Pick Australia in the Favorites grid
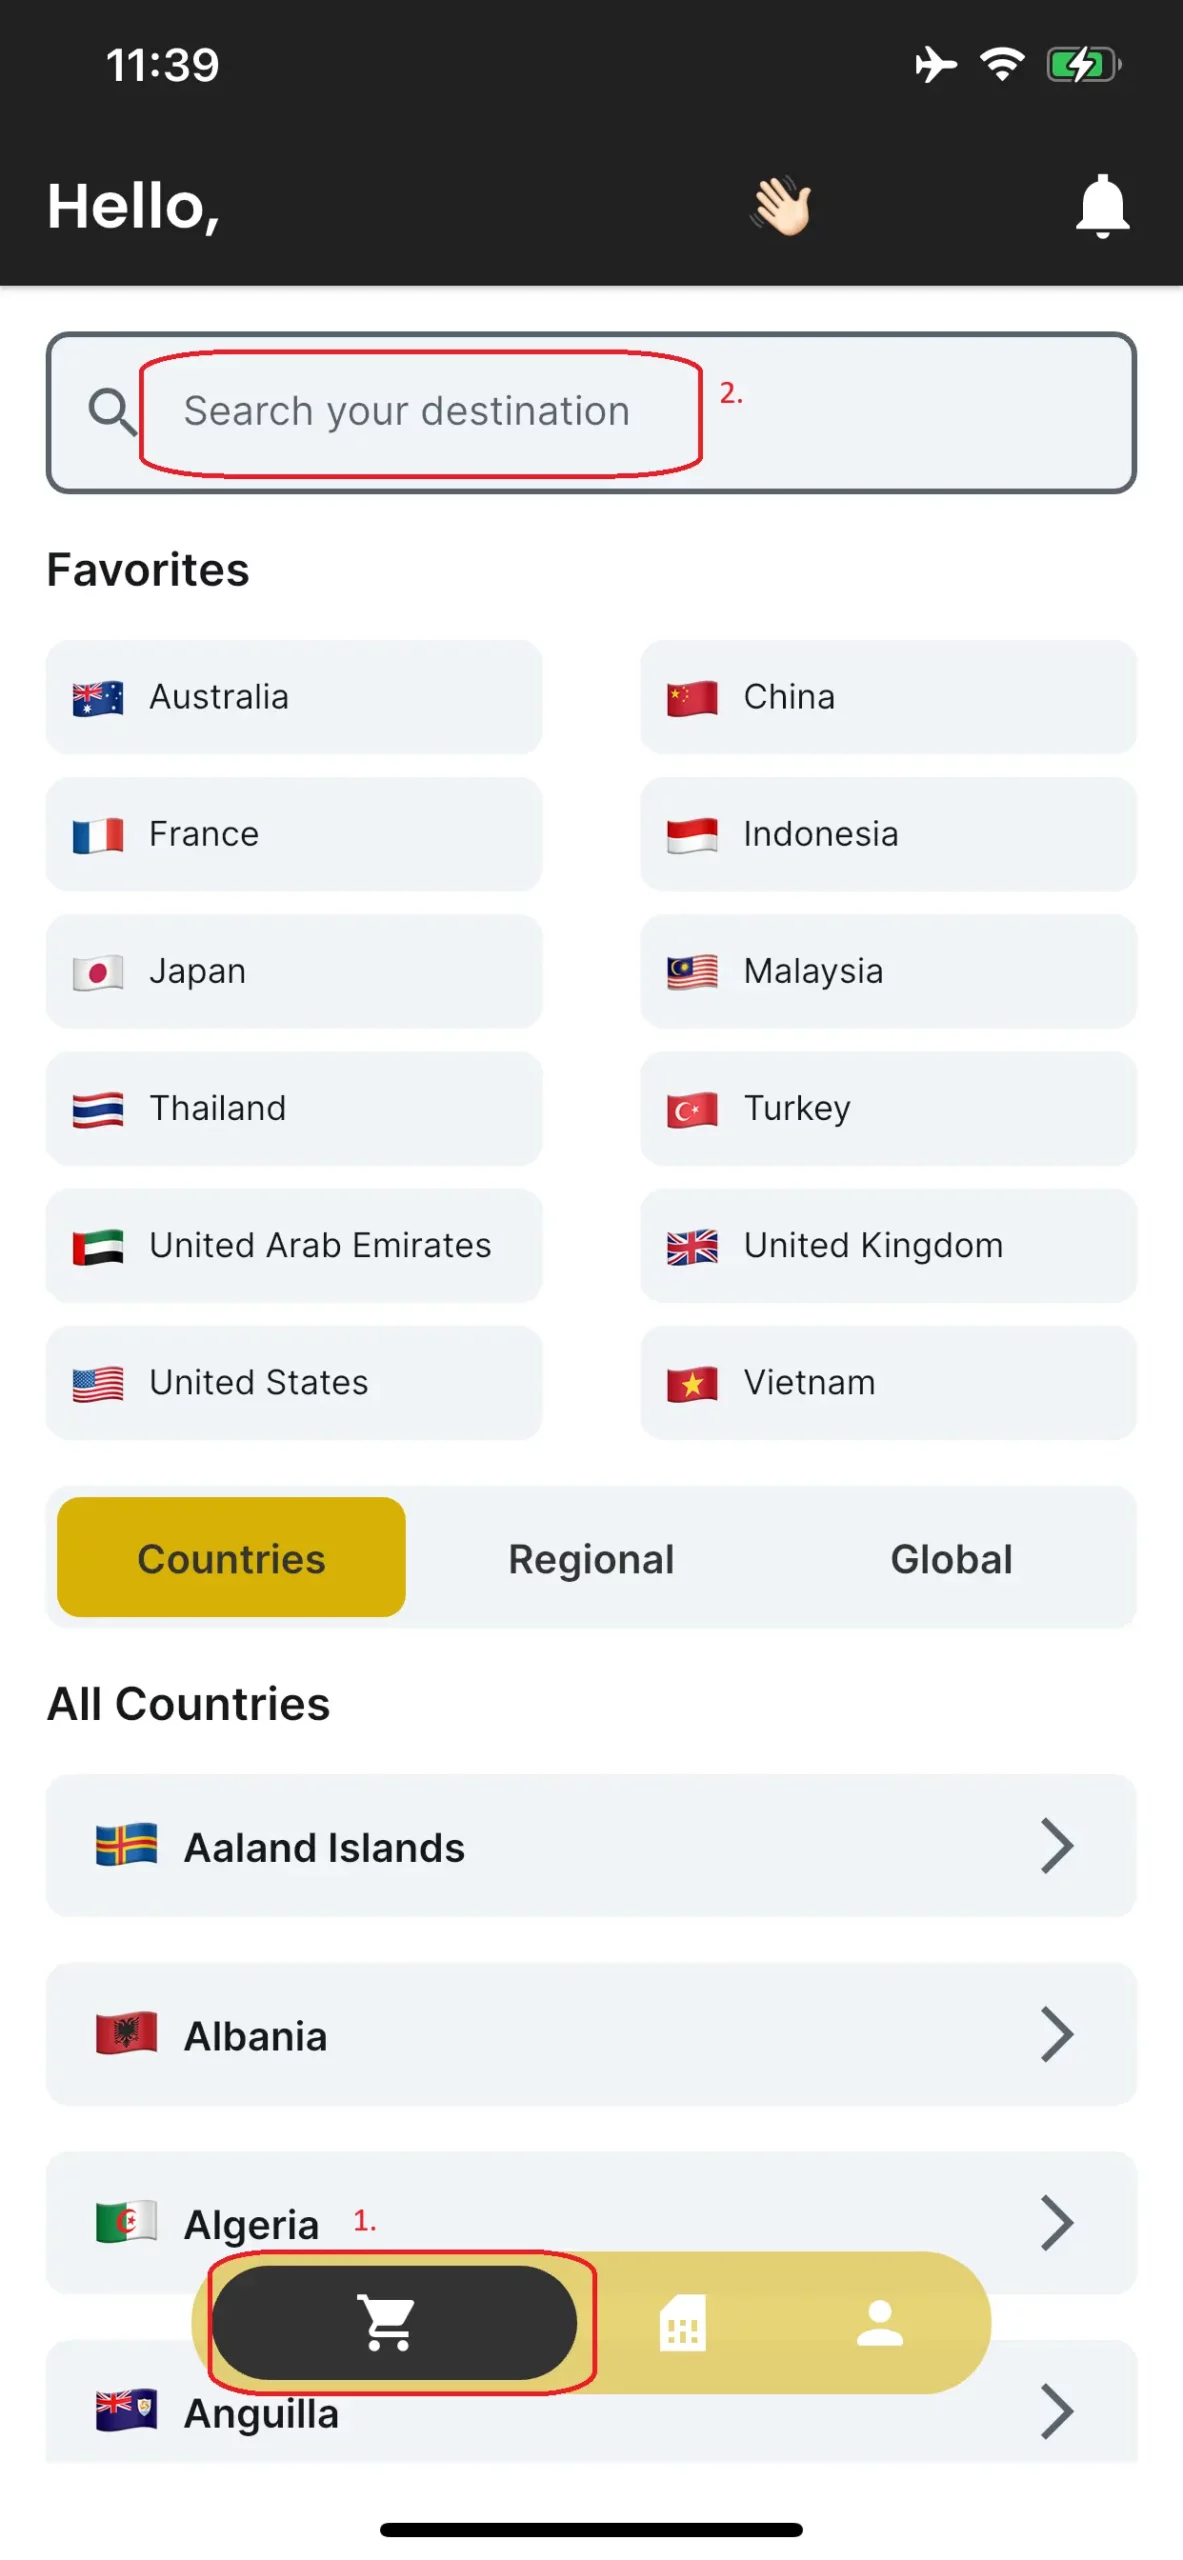The height and width of the screenshot is (2560, 1183). [293, 697]
